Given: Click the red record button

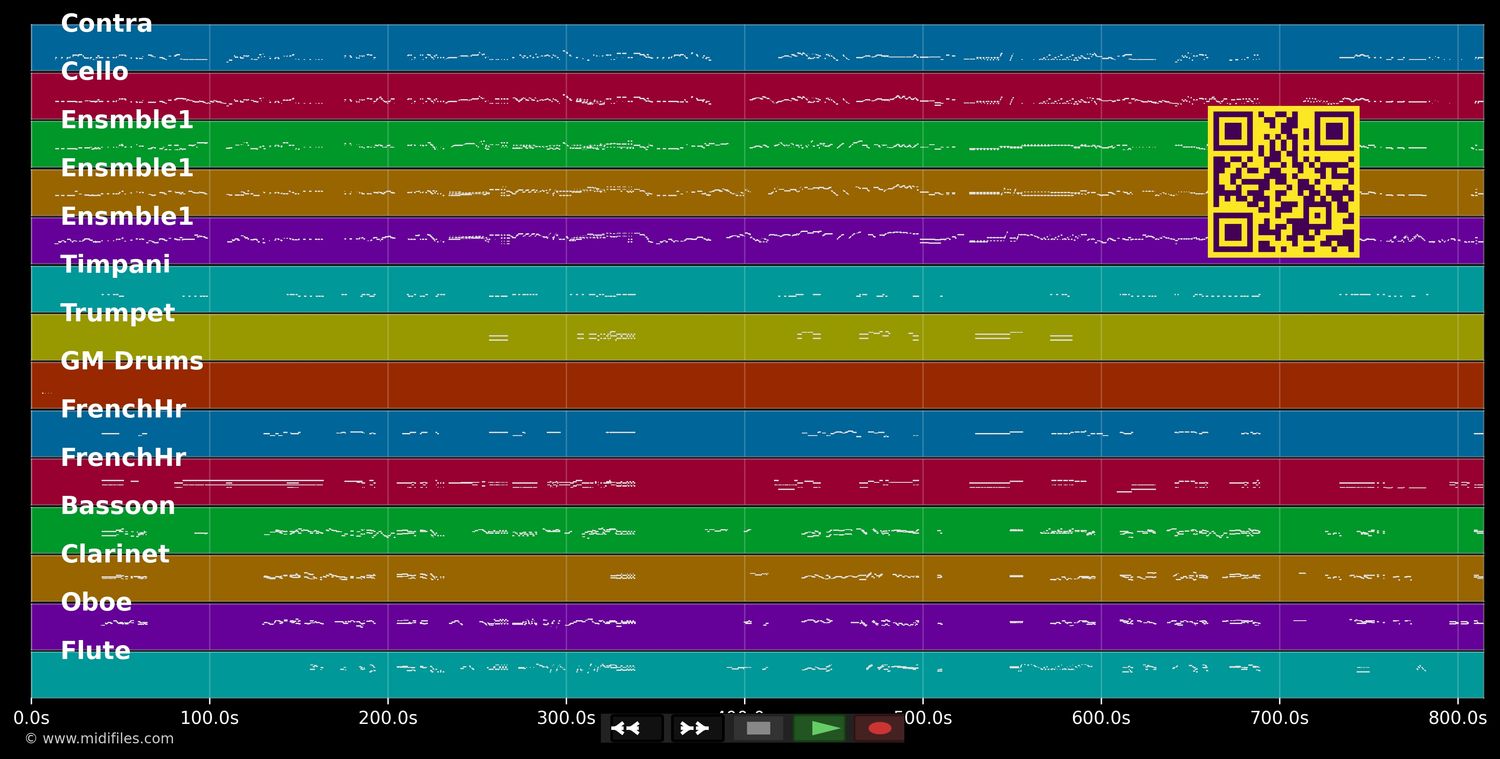Looking at the screenshot, I should pyautogui.click(x=879, y=728).
